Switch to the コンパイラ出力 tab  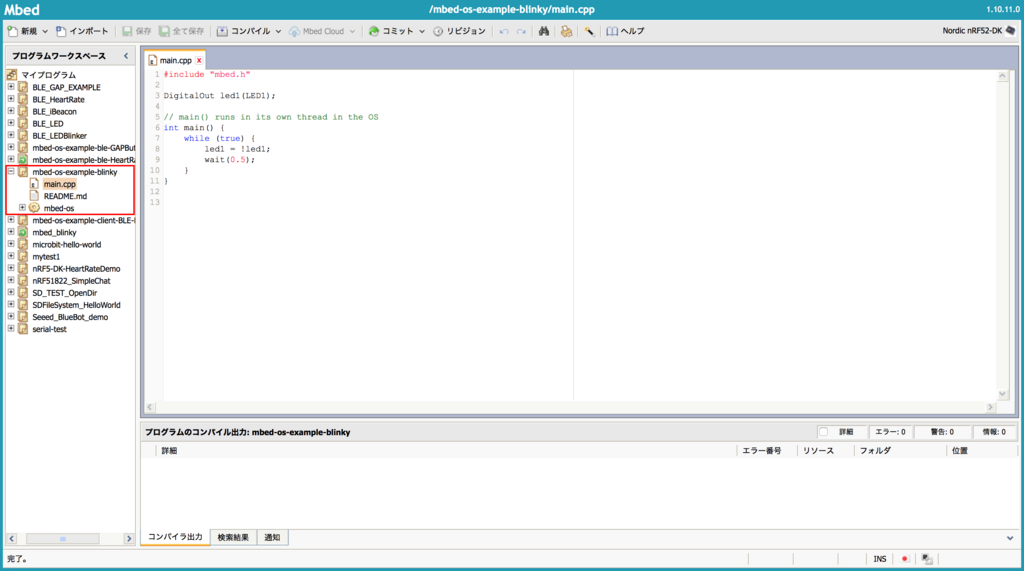click(175, 537)
